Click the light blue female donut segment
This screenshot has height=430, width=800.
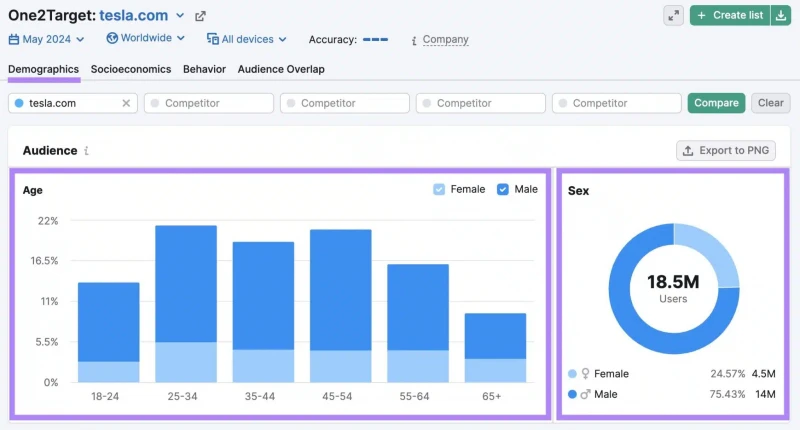(714, 250)
